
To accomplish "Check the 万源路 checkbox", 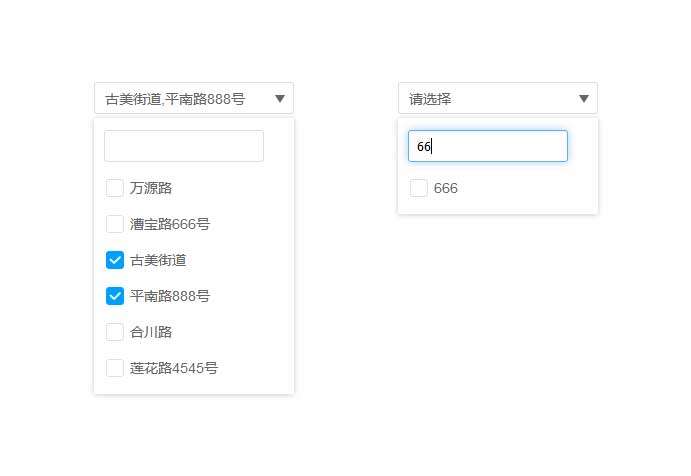I will (115, 188).
